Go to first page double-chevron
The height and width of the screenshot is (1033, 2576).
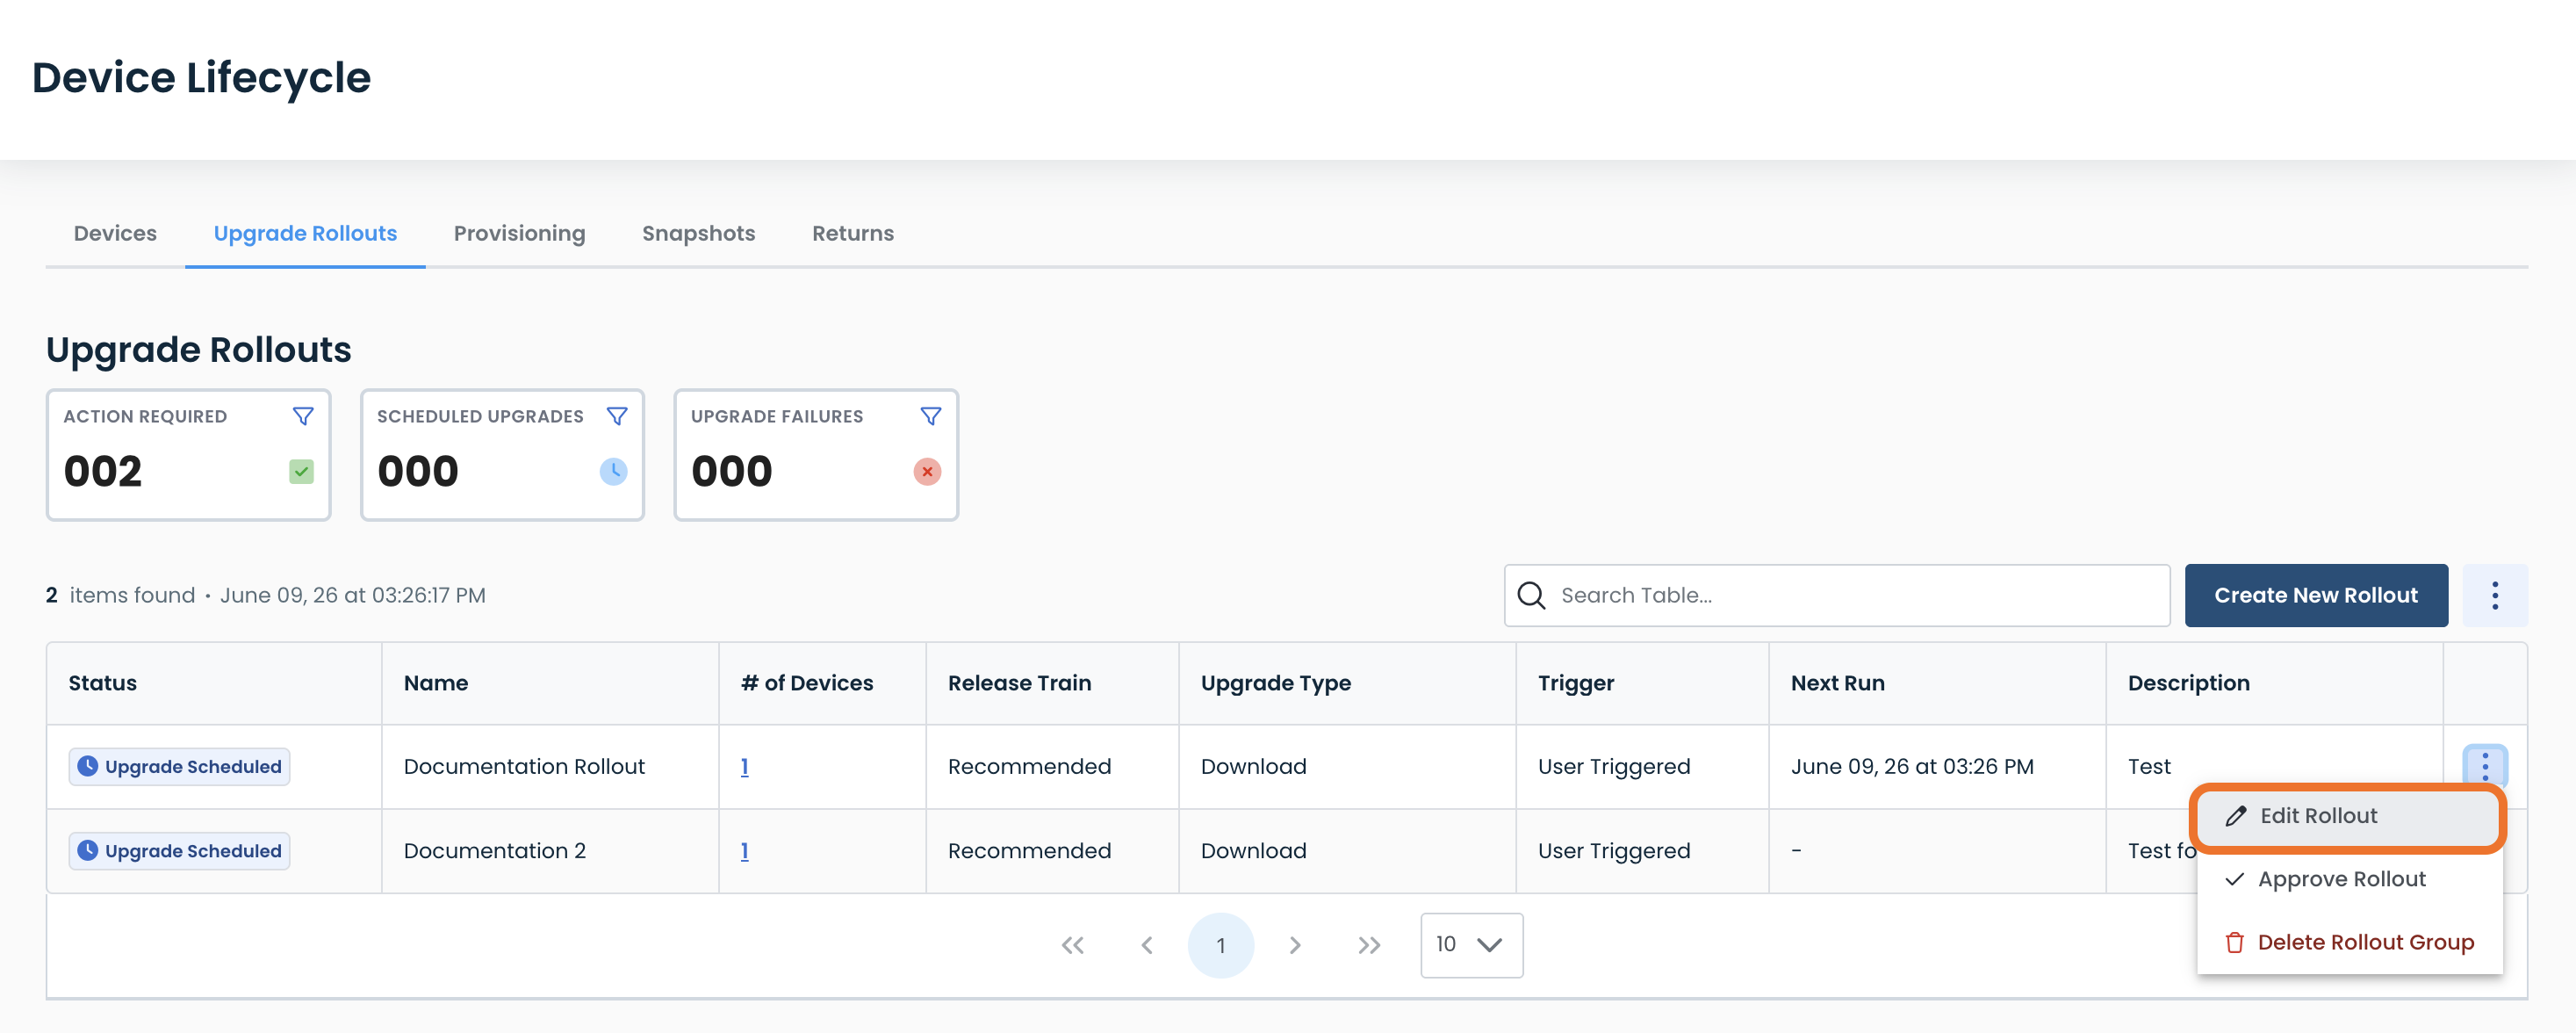pos(1073,945)
